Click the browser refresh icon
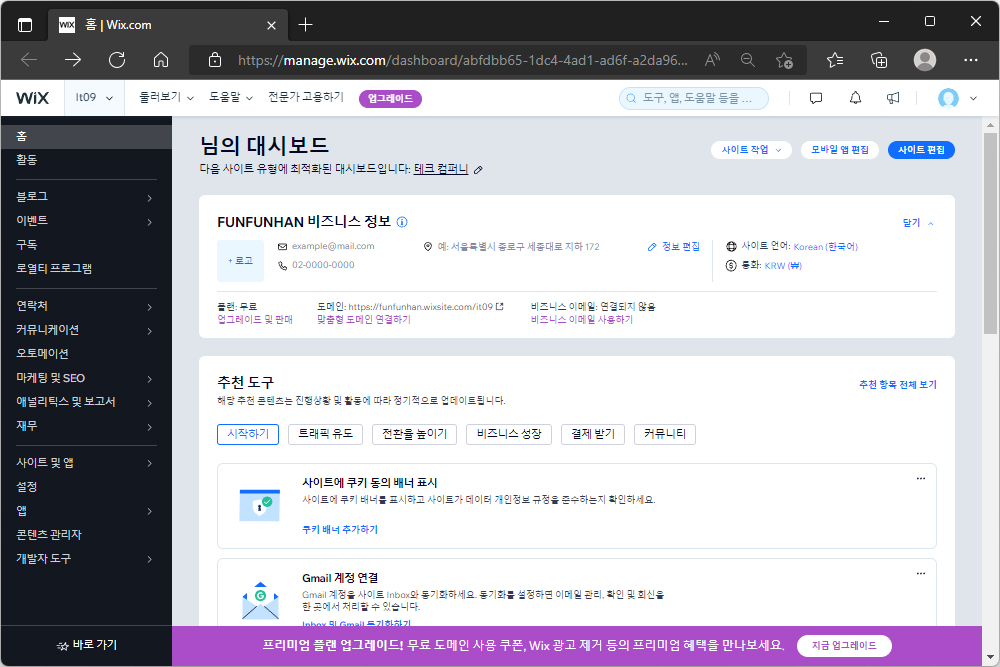This screenshot has width=1000, height=667. coord(117,60)
